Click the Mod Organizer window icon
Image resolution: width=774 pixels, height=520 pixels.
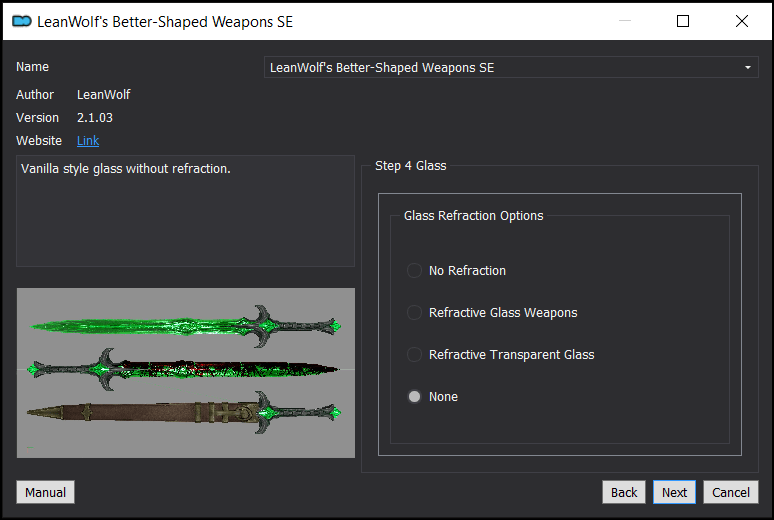pos(22,21)
